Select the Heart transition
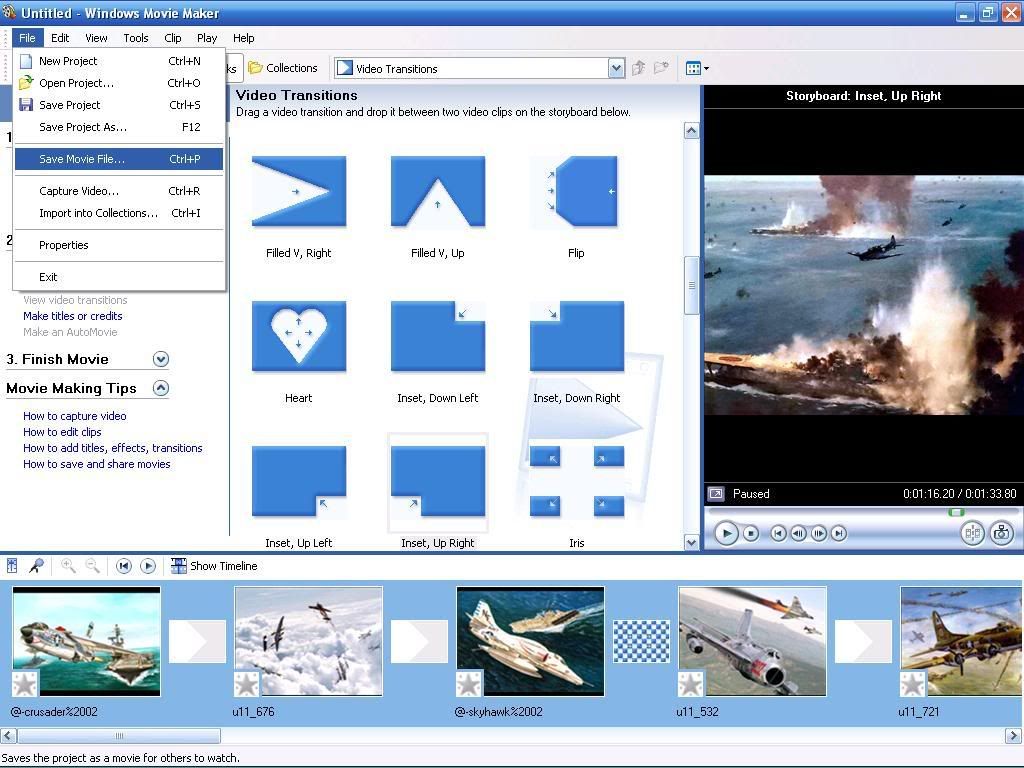This screenshot has height=768, width=1024. 298,336
